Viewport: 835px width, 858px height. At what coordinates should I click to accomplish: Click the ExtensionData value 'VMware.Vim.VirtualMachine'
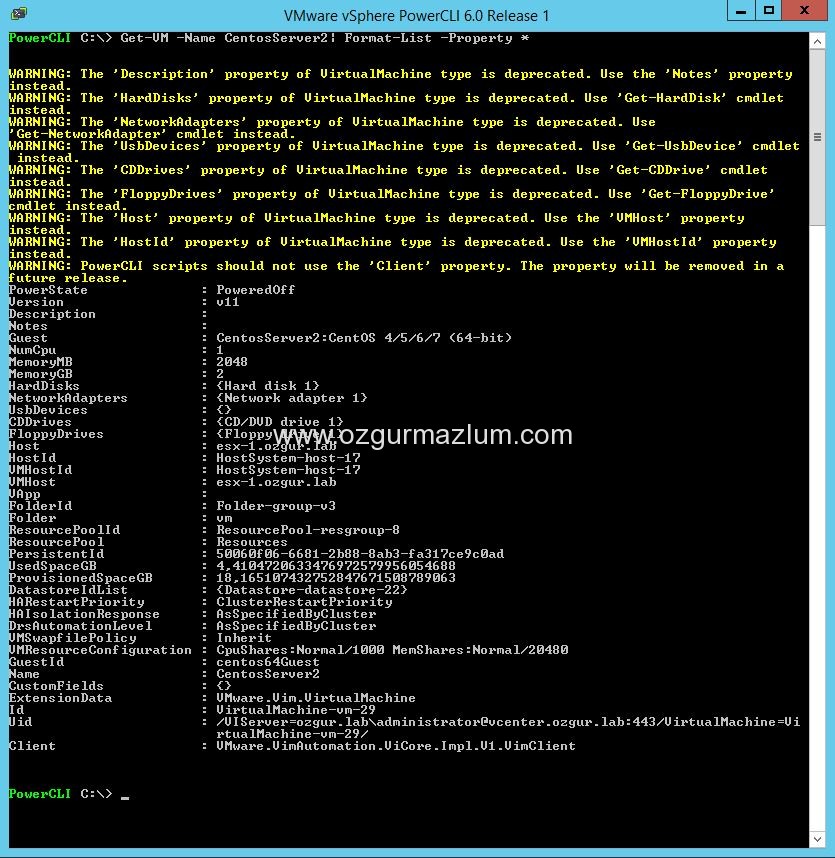(x=316, y=698)
